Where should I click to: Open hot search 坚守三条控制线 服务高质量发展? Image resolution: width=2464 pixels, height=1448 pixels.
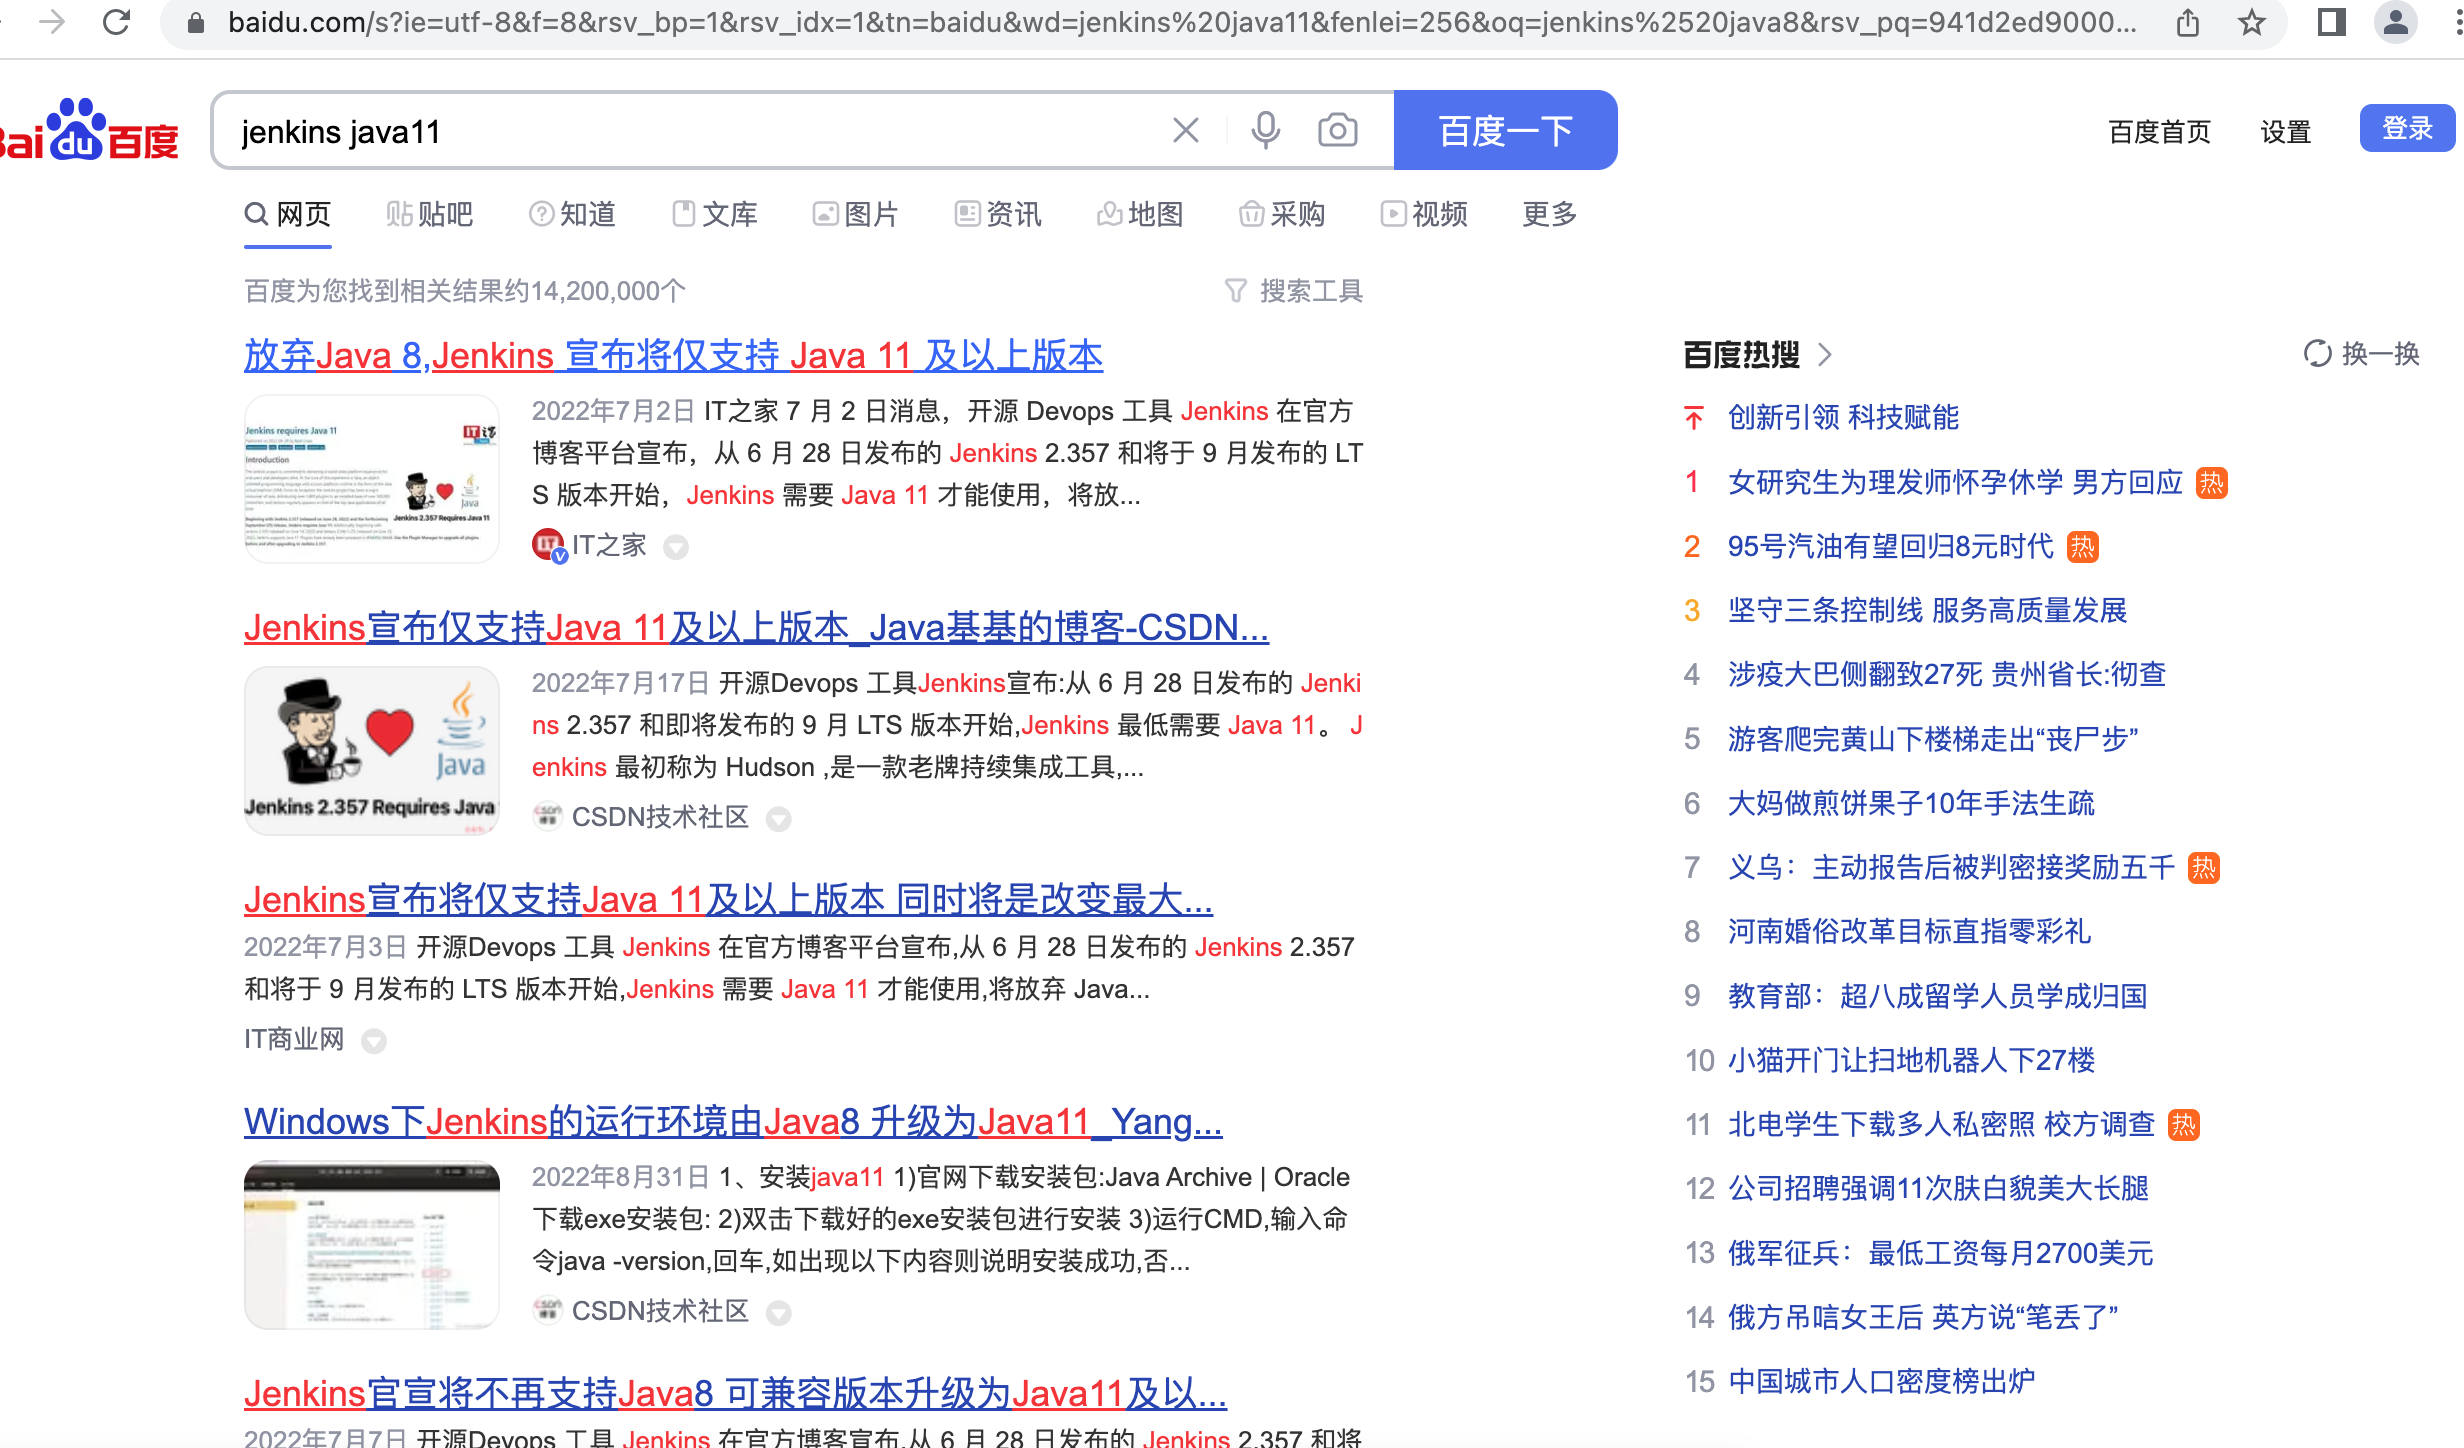(x=1927, y=611)
